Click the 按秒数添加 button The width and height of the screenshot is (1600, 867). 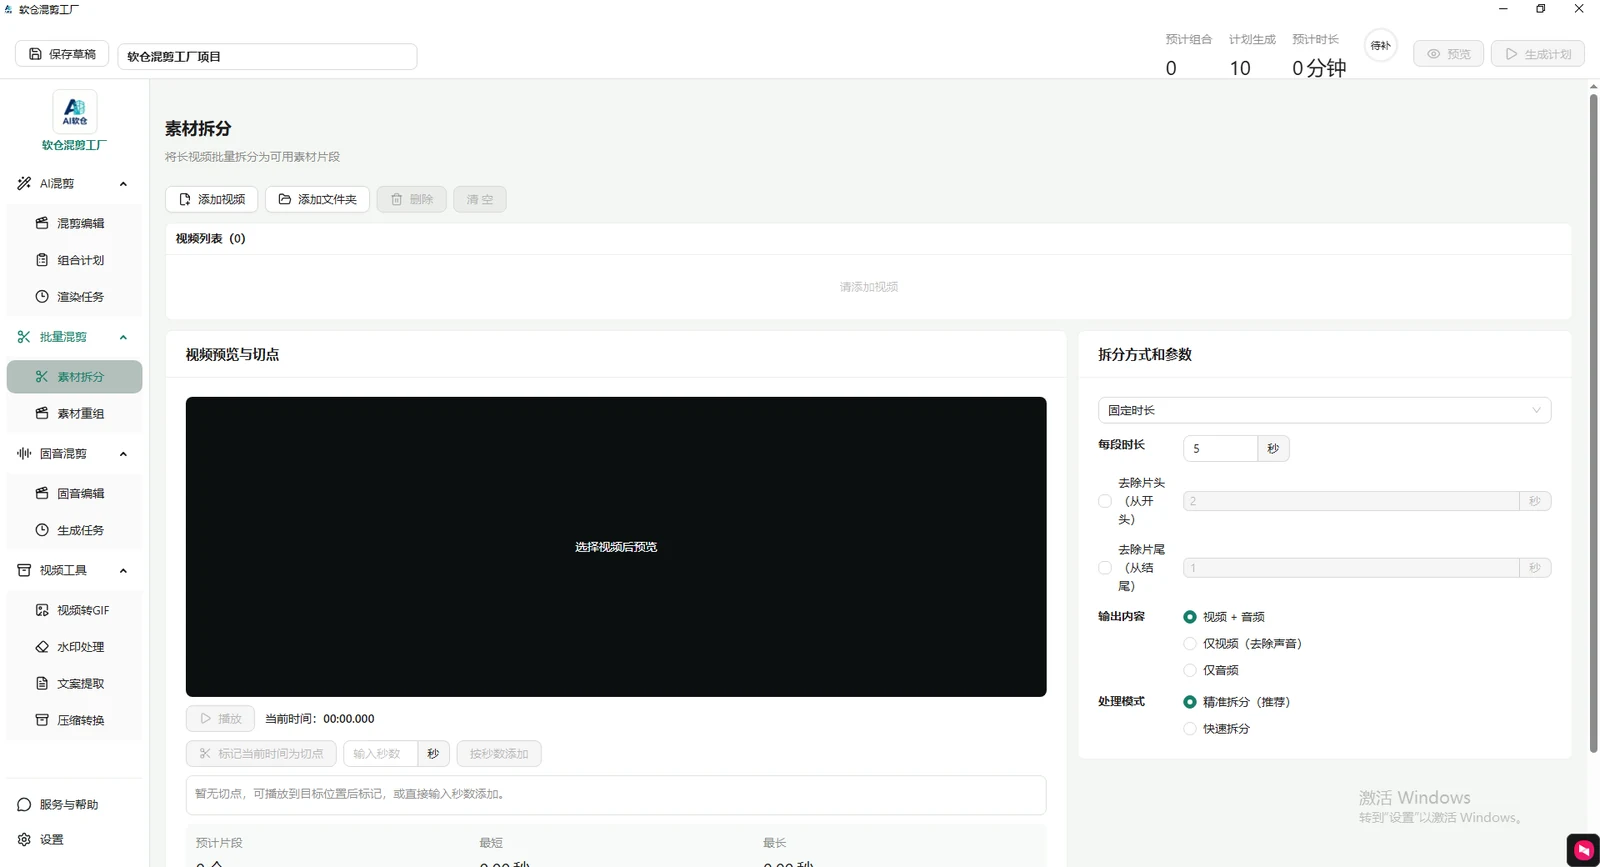pyautogui.click(x=499, y=754)
